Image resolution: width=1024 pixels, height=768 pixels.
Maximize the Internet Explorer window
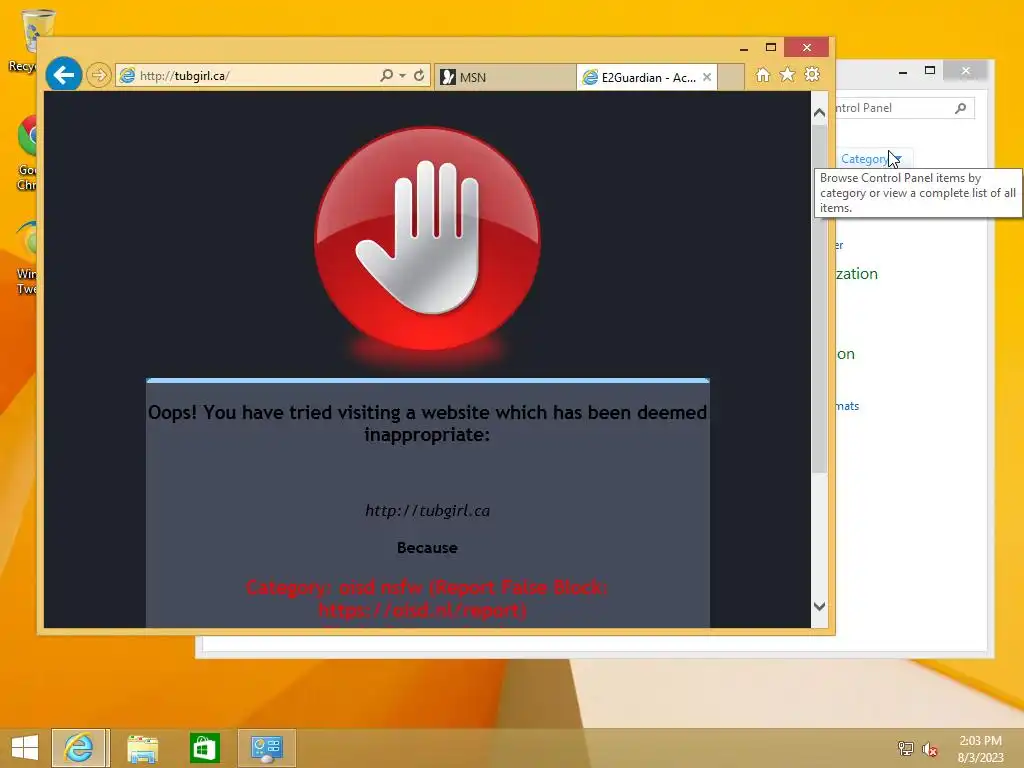click(x=771, y=48)
